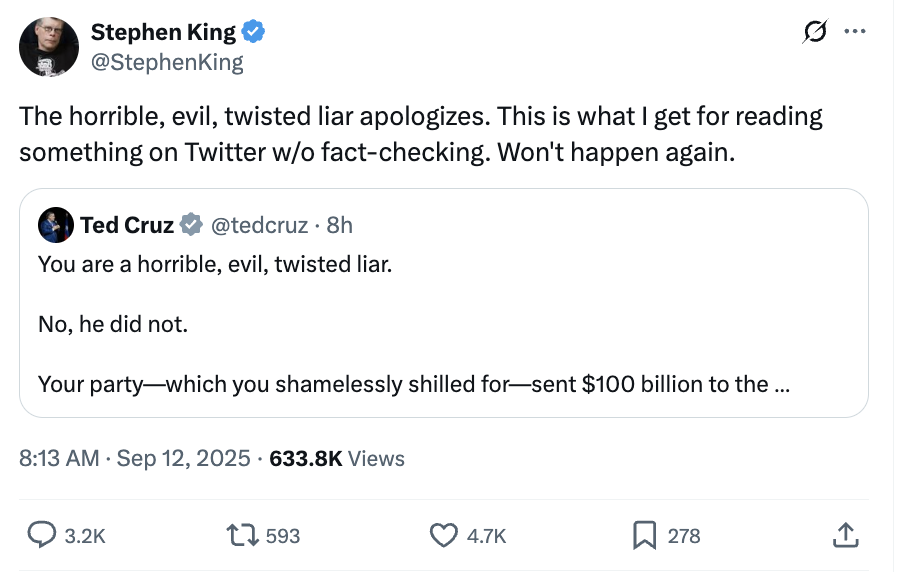Open the Stephen King display name link
The height and width of the screenshot is (572, 900).
(163, 32)
